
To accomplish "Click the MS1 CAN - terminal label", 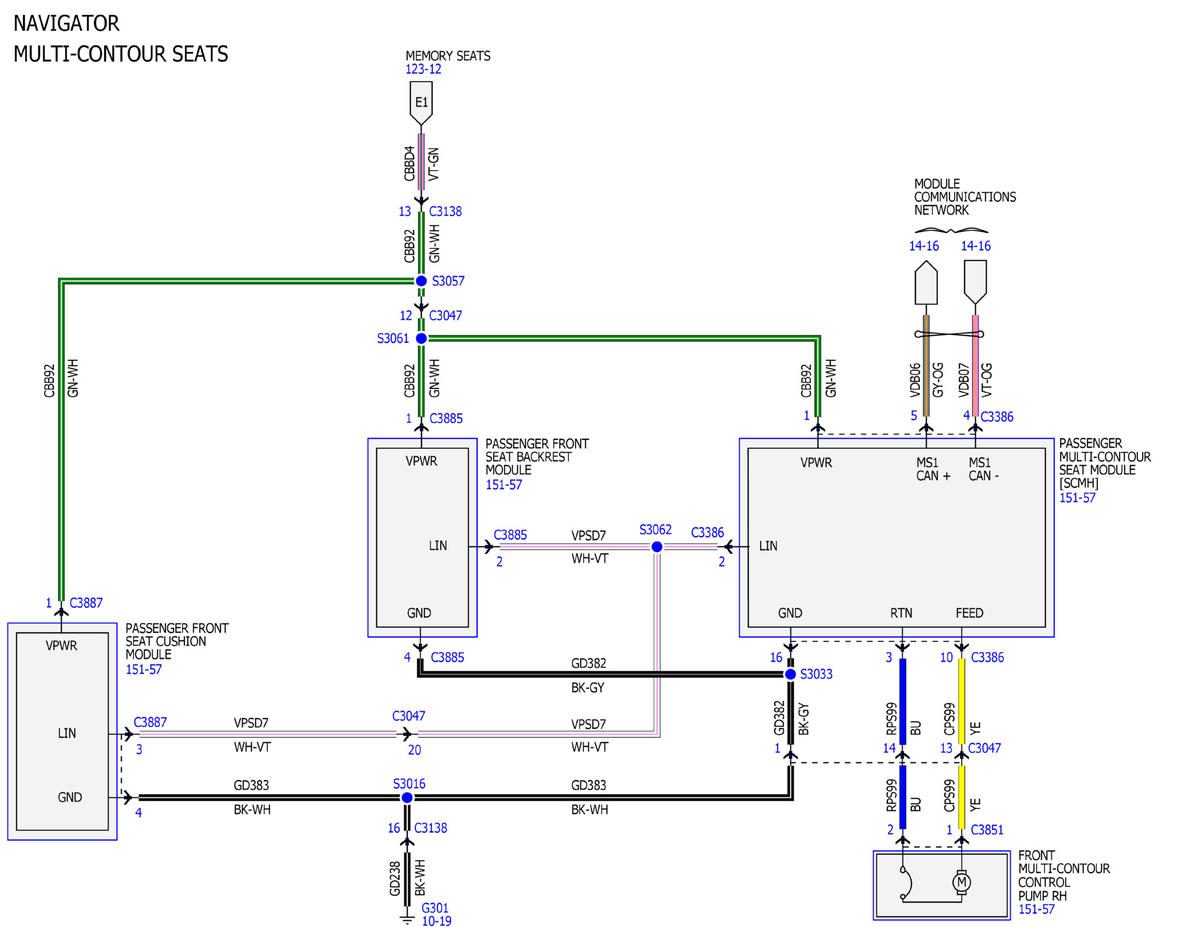I will click(x=984, y=469).
